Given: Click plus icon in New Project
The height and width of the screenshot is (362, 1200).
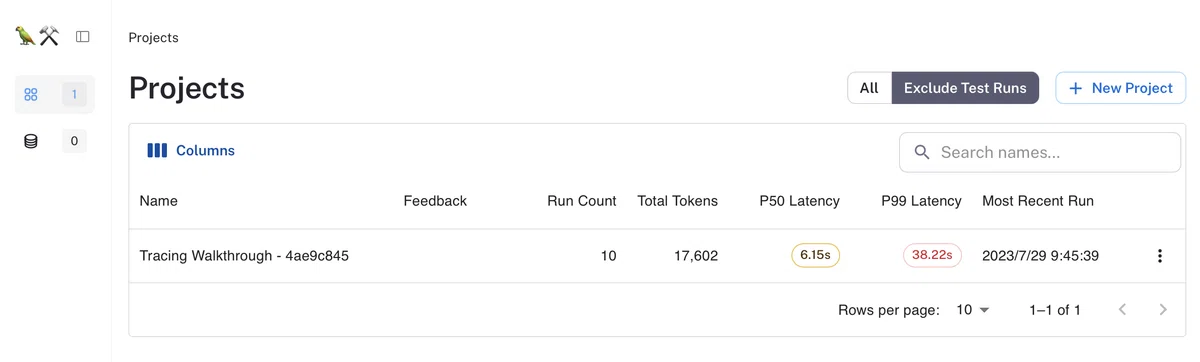Looking at the screenshot, I should (x=1076, y=88).
